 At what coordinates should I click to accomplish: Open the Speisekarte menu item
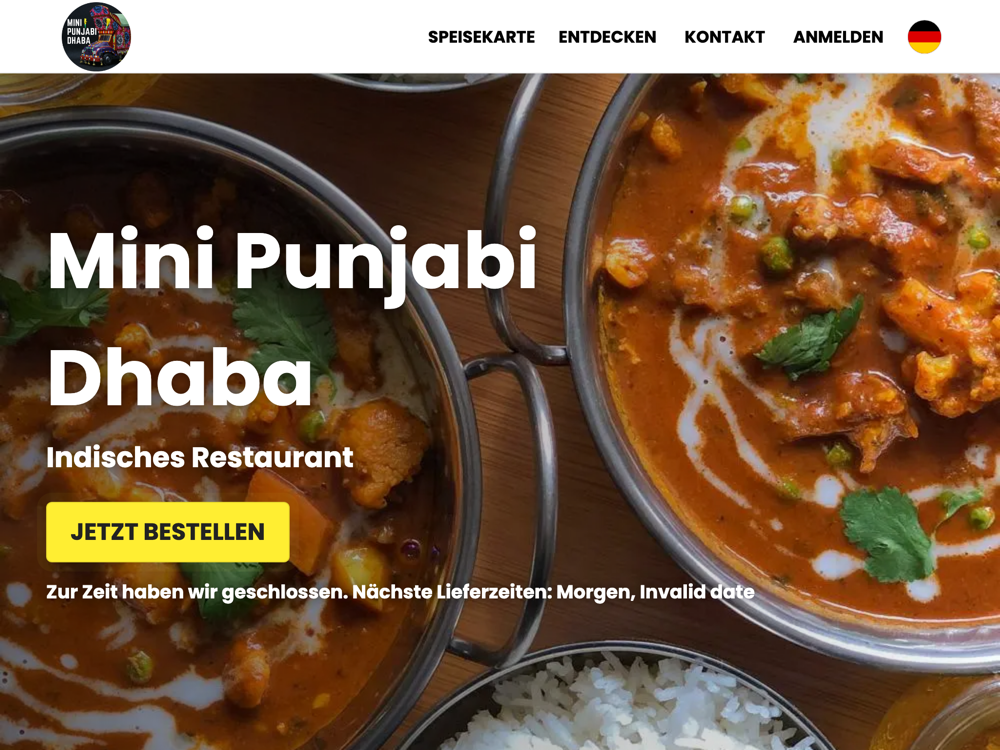482,37
